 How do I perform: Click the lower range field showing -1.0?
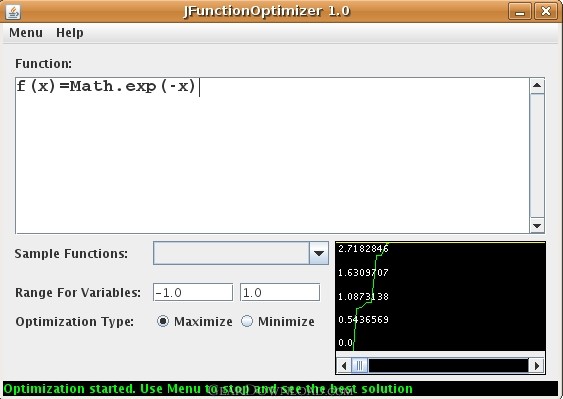pyautogui.click(x=193, y=292)
